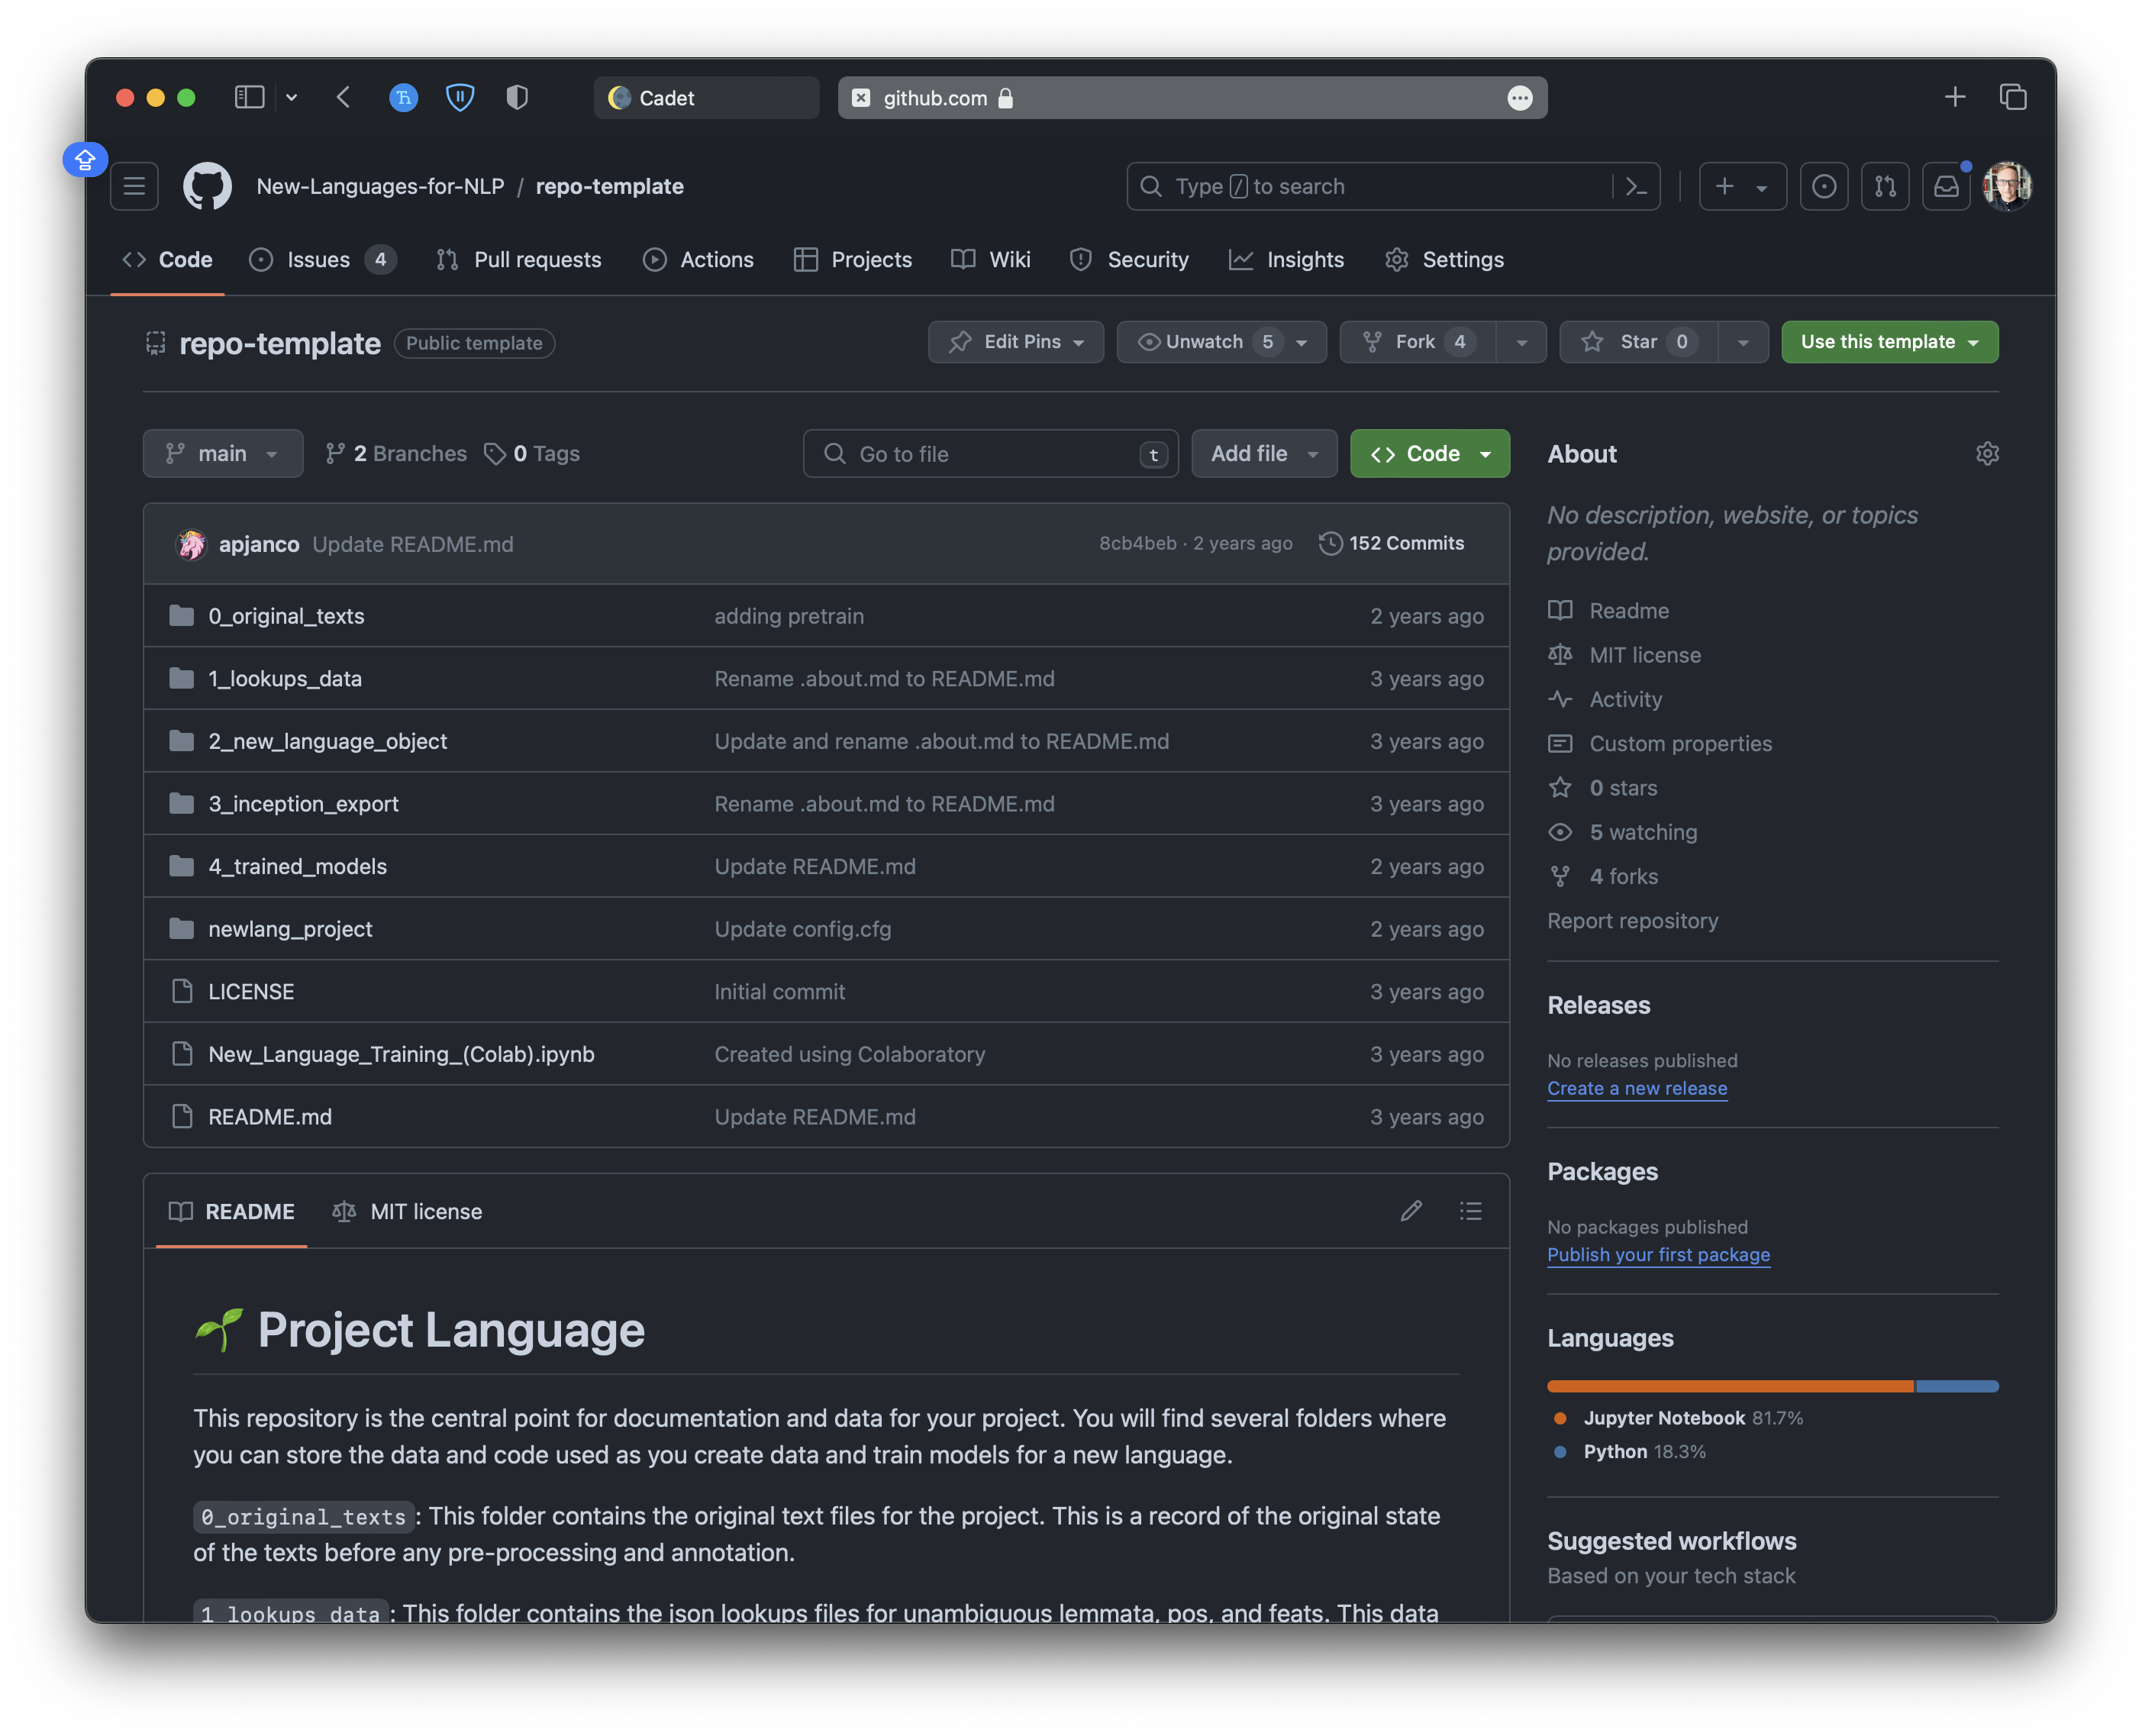Click the issues circle icon in top header
Screen dimensions: 2142x1736
point(1823,186)
